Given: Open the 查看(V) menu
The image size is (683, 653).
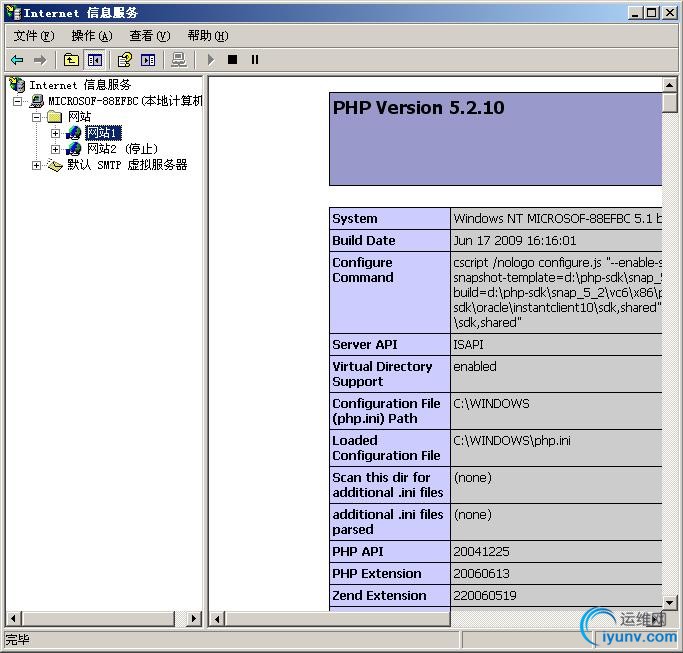Looking at the screenshot, I should 149,36.
